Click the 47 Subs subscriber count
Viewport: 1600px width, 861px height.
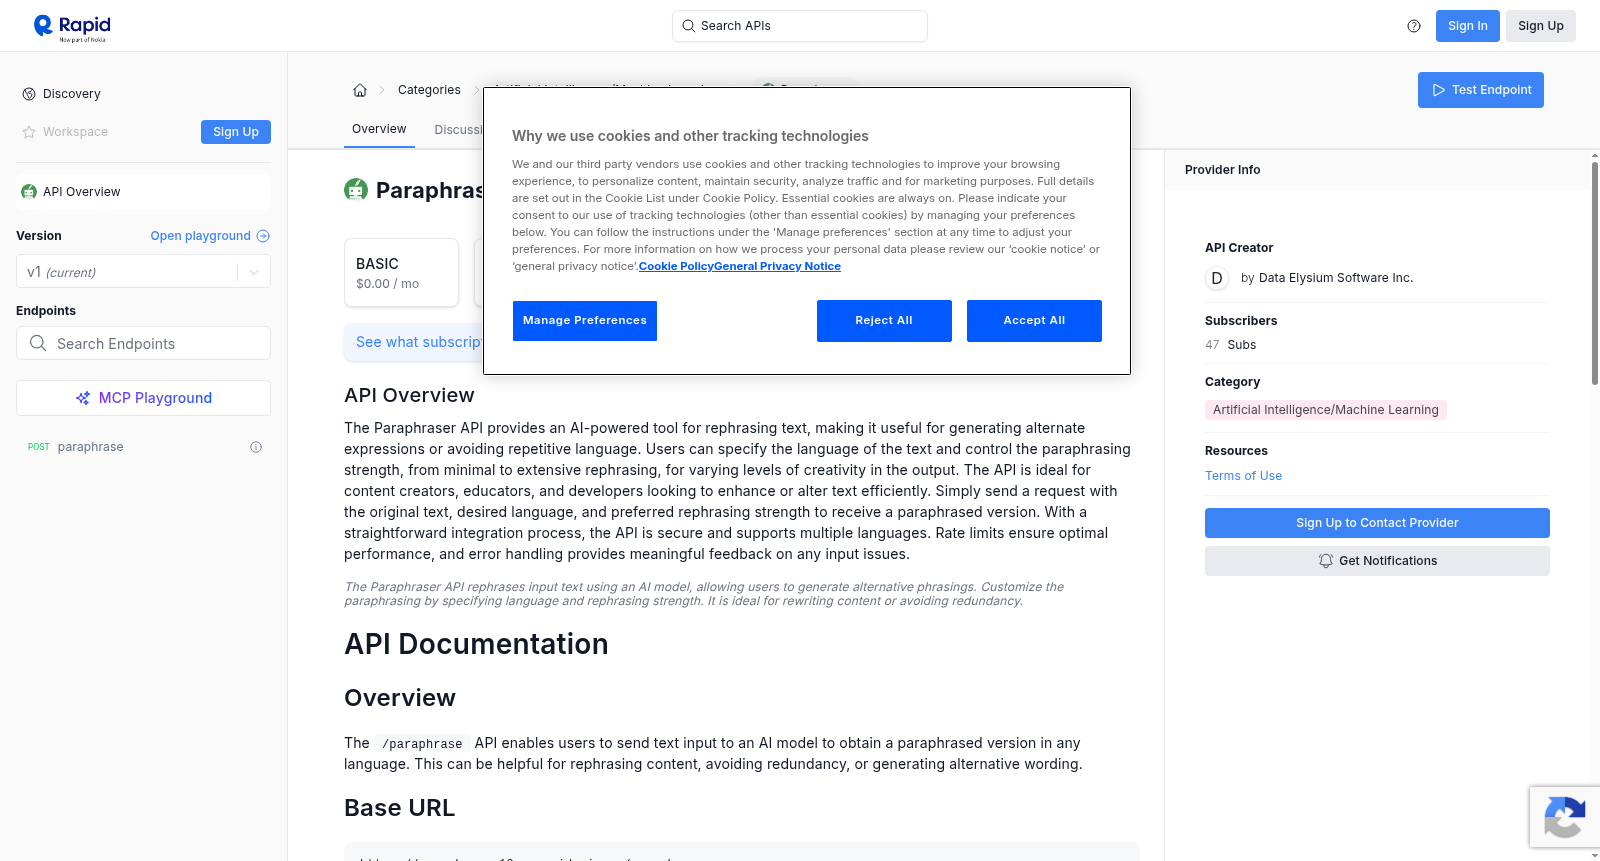[x=1230, y=345]
